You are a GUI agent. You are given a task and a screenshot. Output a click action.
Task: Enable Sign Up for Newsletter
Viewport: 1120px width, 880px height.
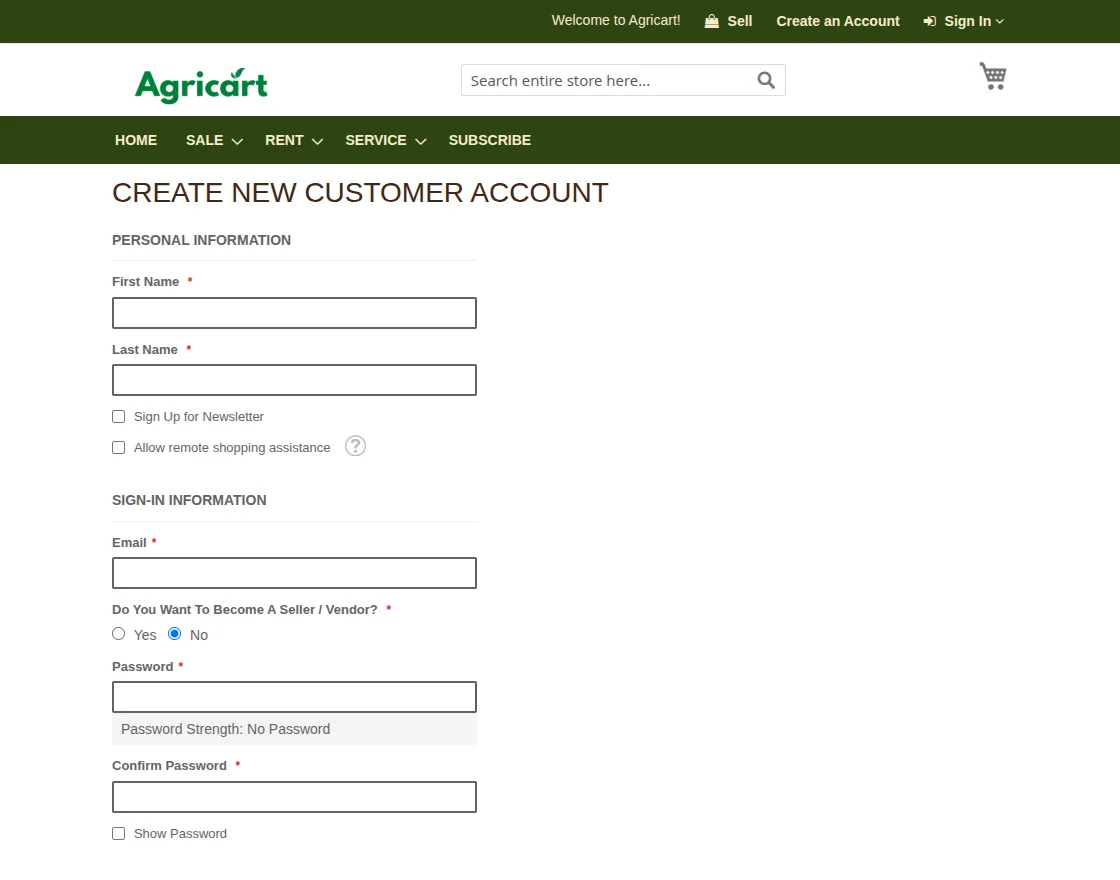tap(118, 416)
